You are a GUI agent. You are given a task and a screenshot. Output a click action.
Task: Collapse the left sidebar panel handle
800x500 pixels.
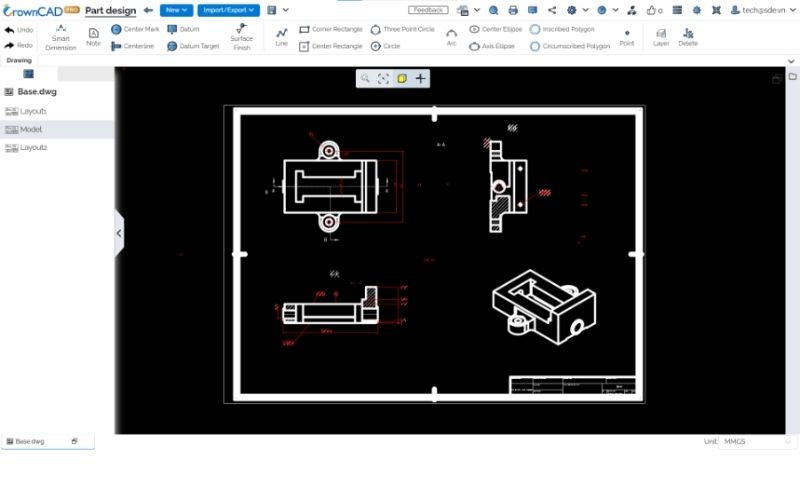pos(119,234)
